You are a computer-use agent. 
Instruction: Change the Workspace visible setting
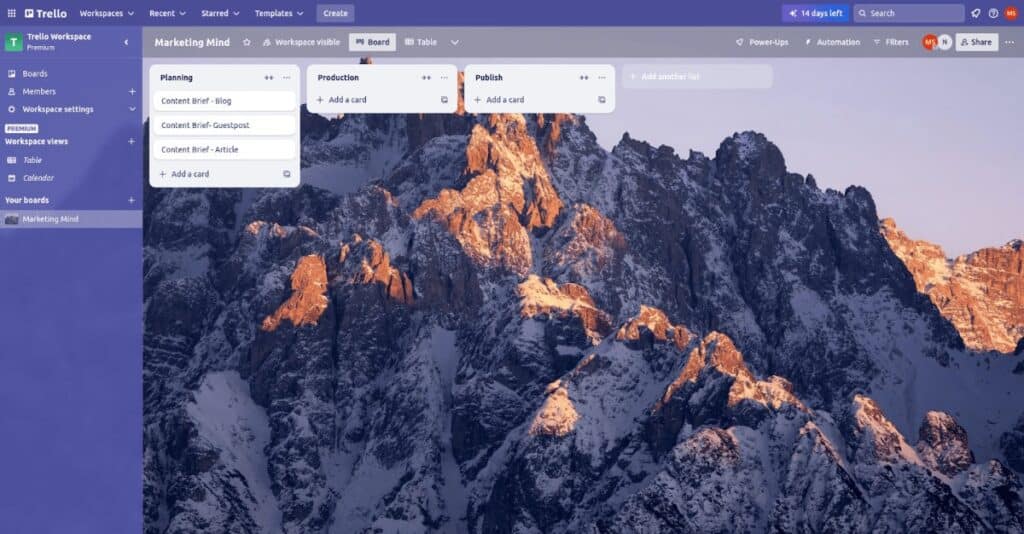pyautogui.click(x=300, y=42)
